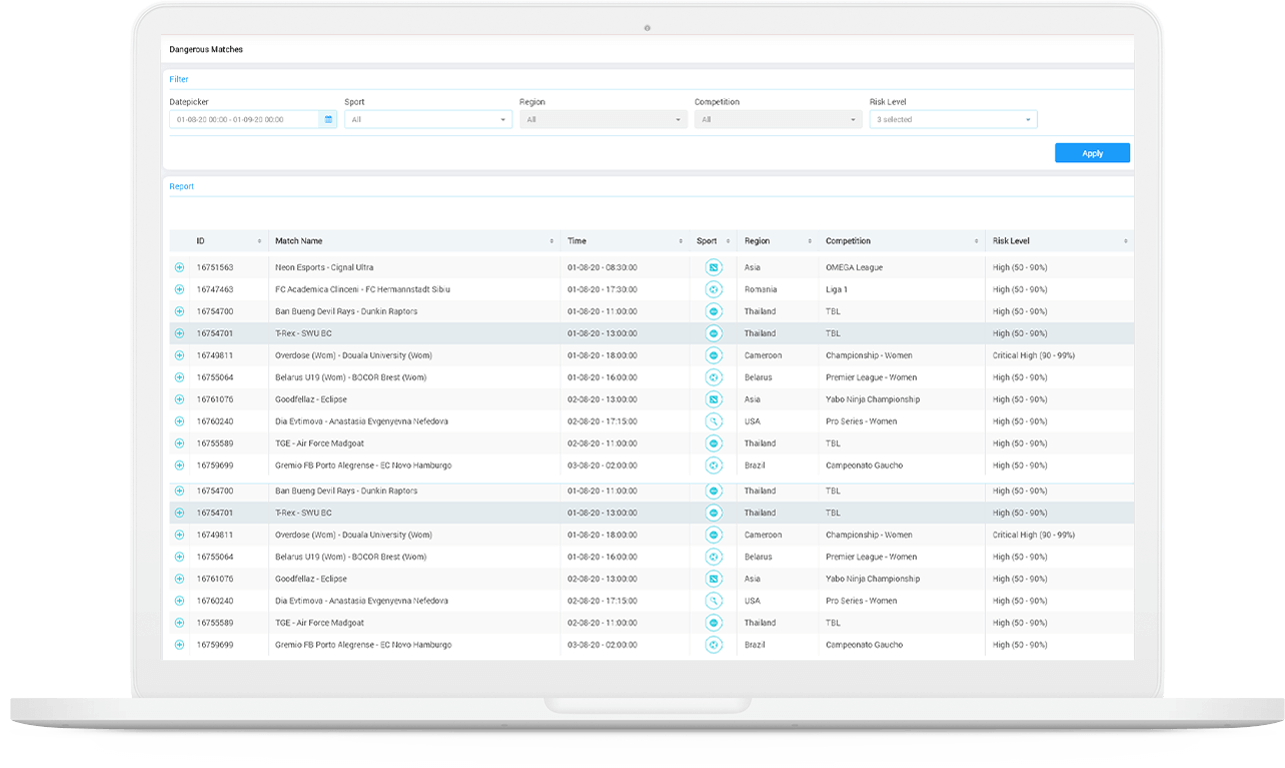Expand row details for match ID 16747463
This screenshot has width=1285, height=768.
coord(180,290)
